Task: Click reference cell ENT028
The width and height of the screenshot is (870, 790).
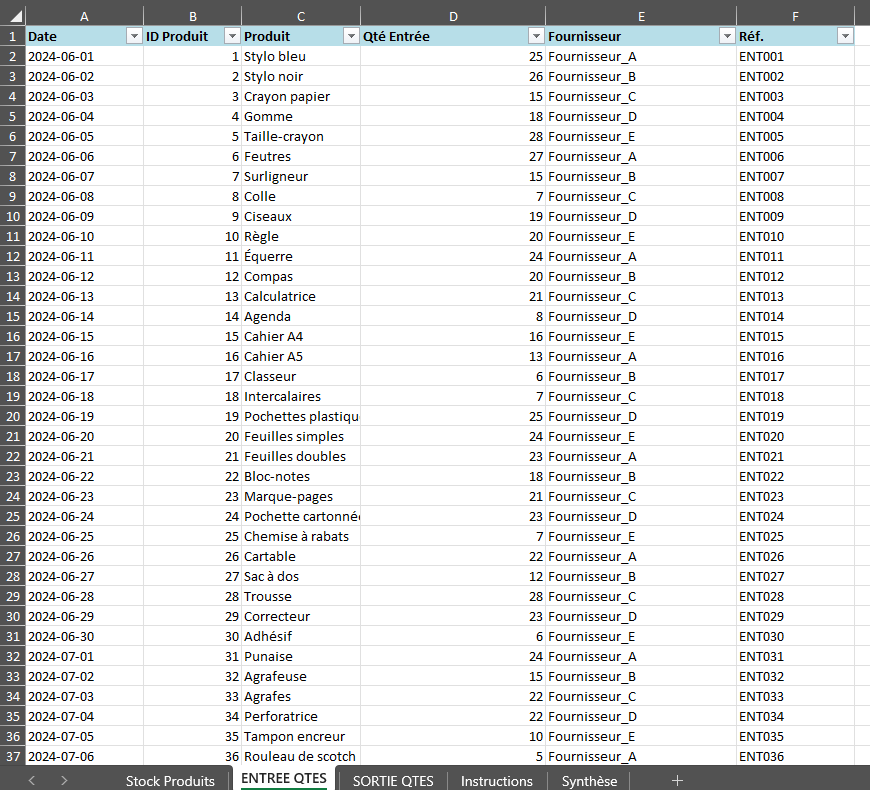Action: 795,596
